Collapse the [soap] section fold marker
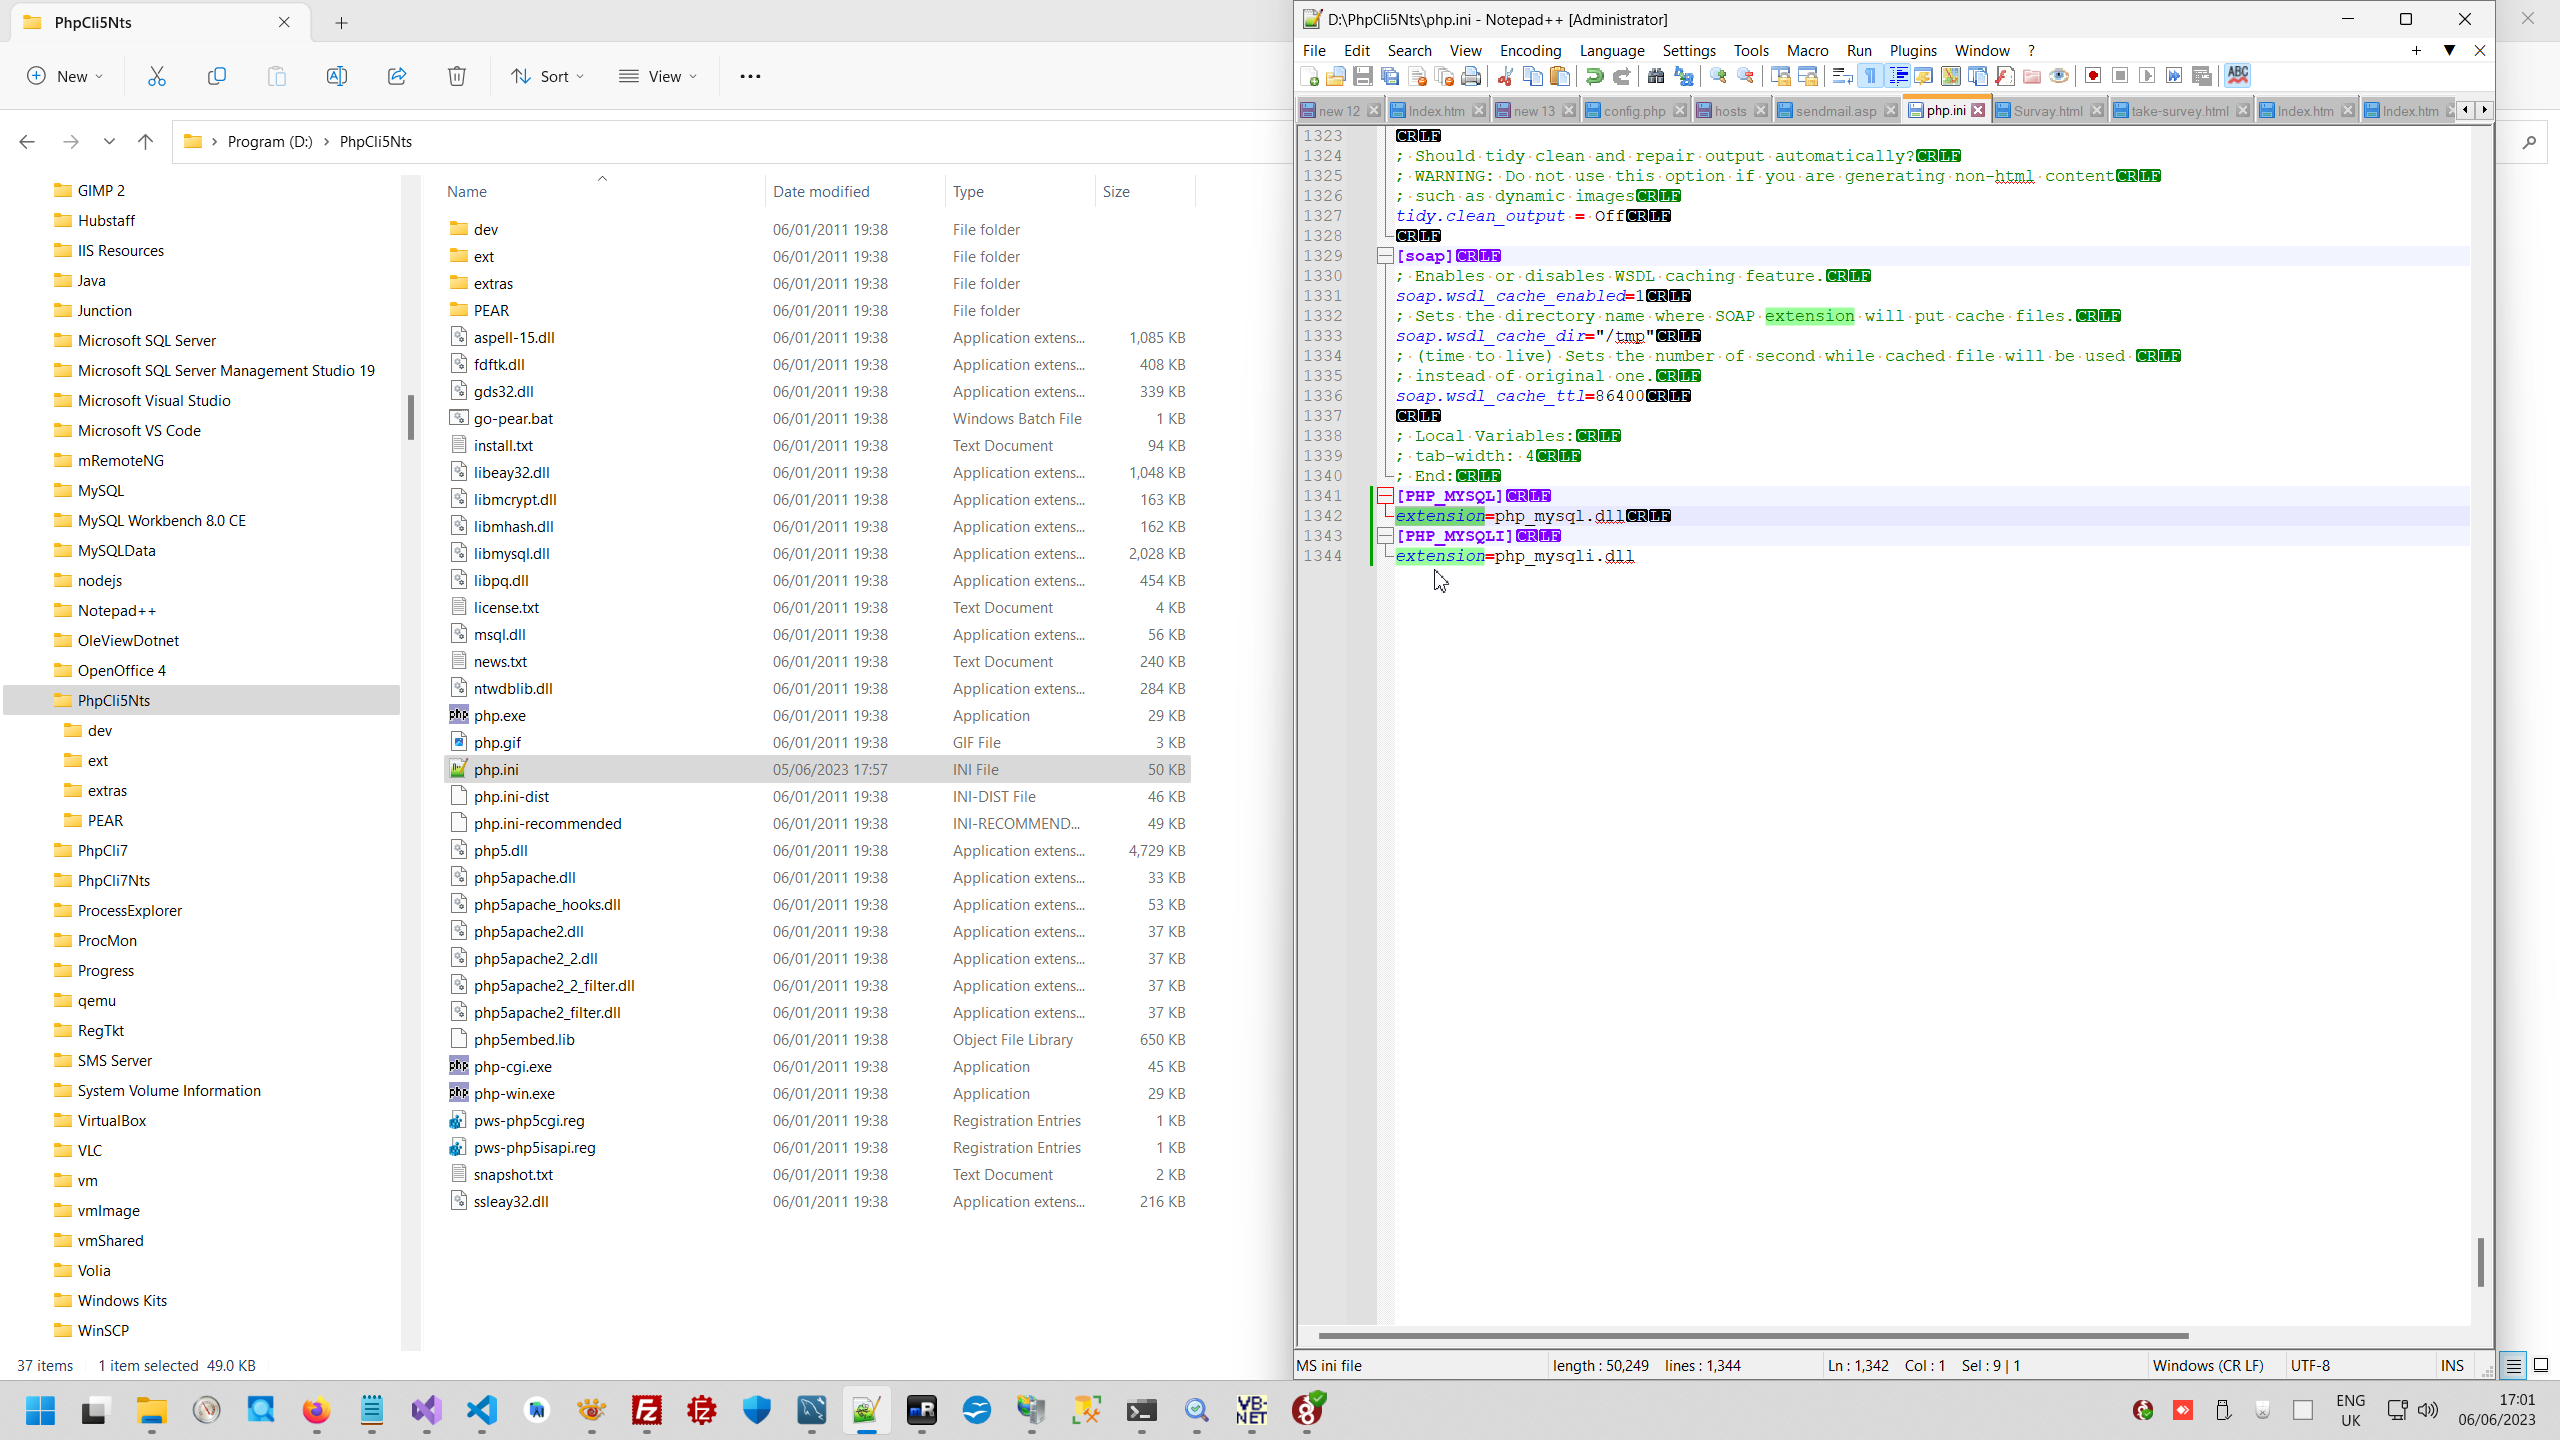This screenshot has width=2560, height=1440. 1385,256
